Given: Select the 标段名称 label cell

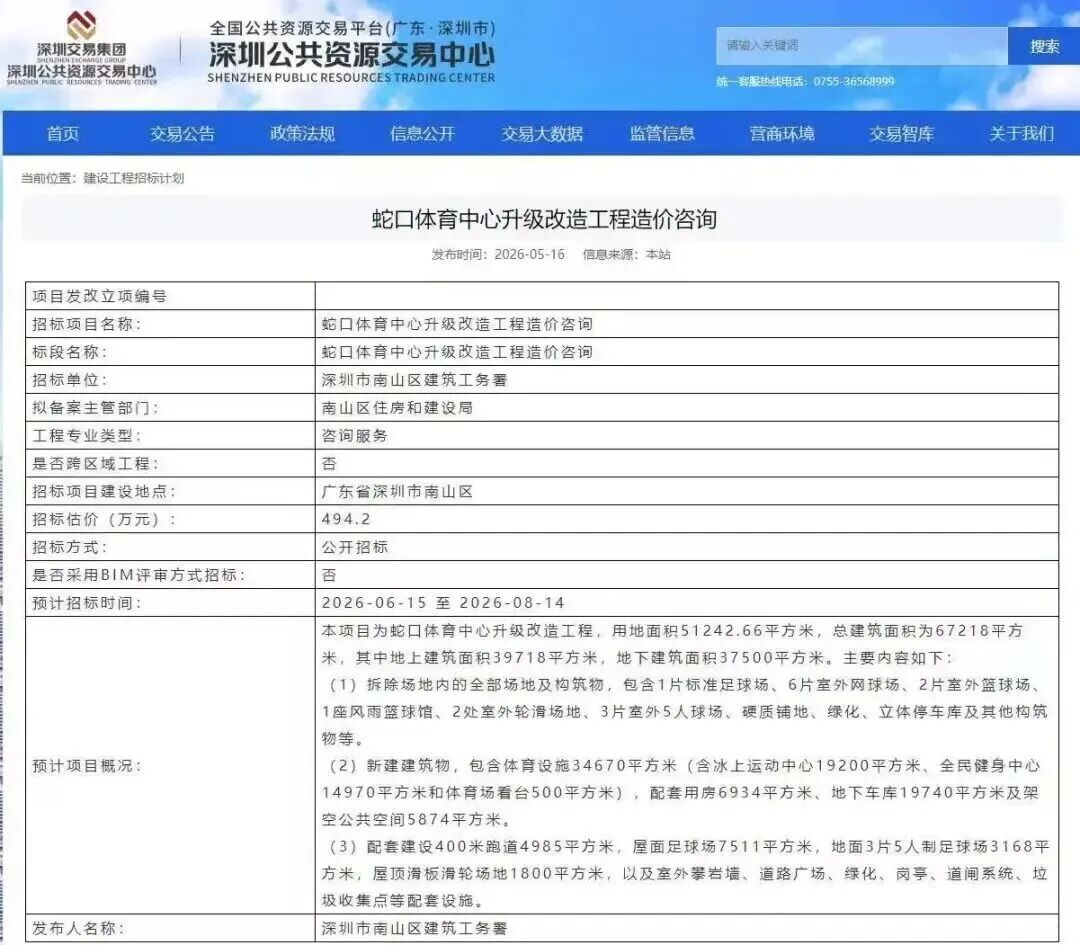Looking at the screenshot, I should 170,352.
